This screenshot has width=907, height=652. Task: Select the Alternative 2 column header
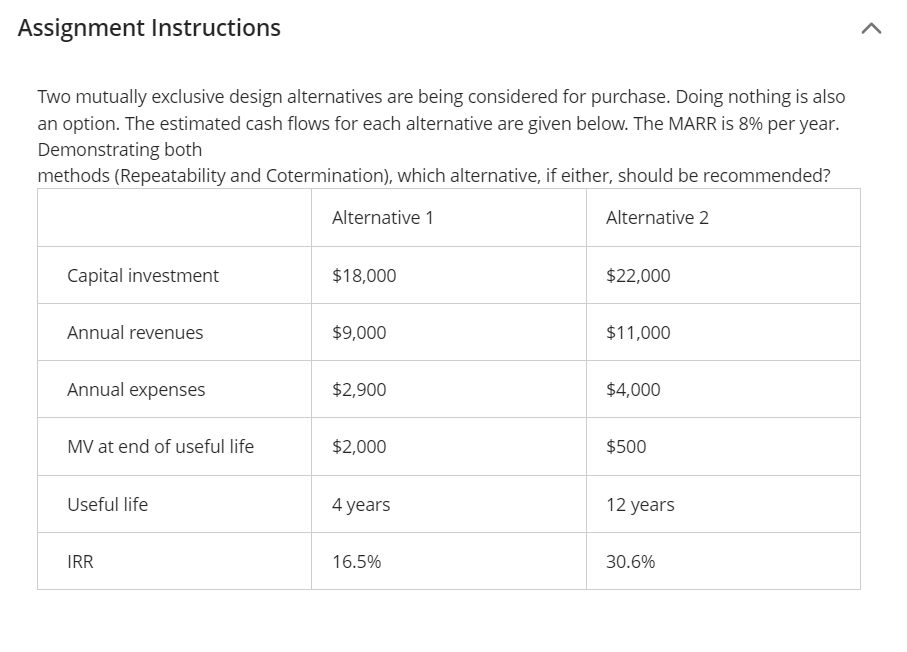click(656, 217)
